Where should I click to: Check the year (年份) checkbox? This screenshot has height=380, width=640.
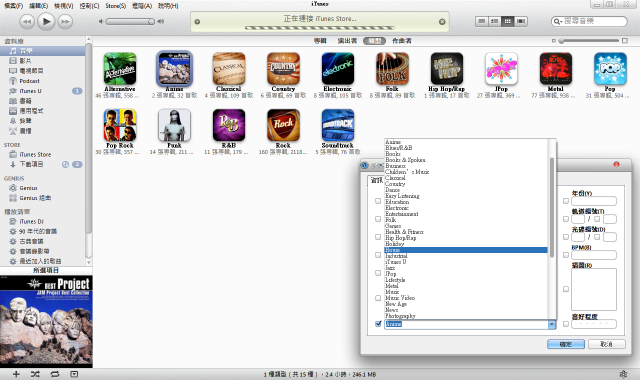[x=566, y=201]
